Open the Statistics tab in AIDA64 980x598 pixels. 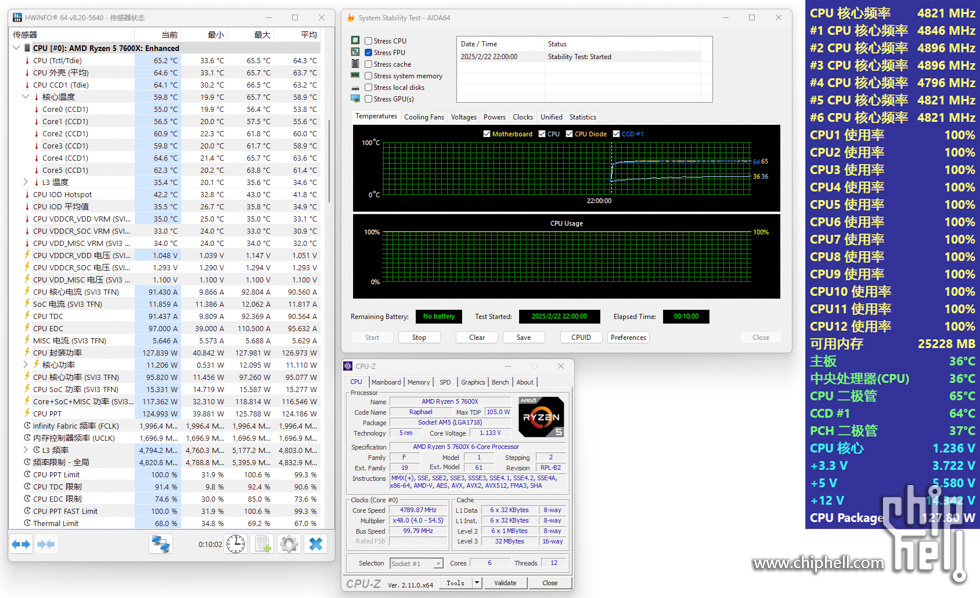[582, 117]
